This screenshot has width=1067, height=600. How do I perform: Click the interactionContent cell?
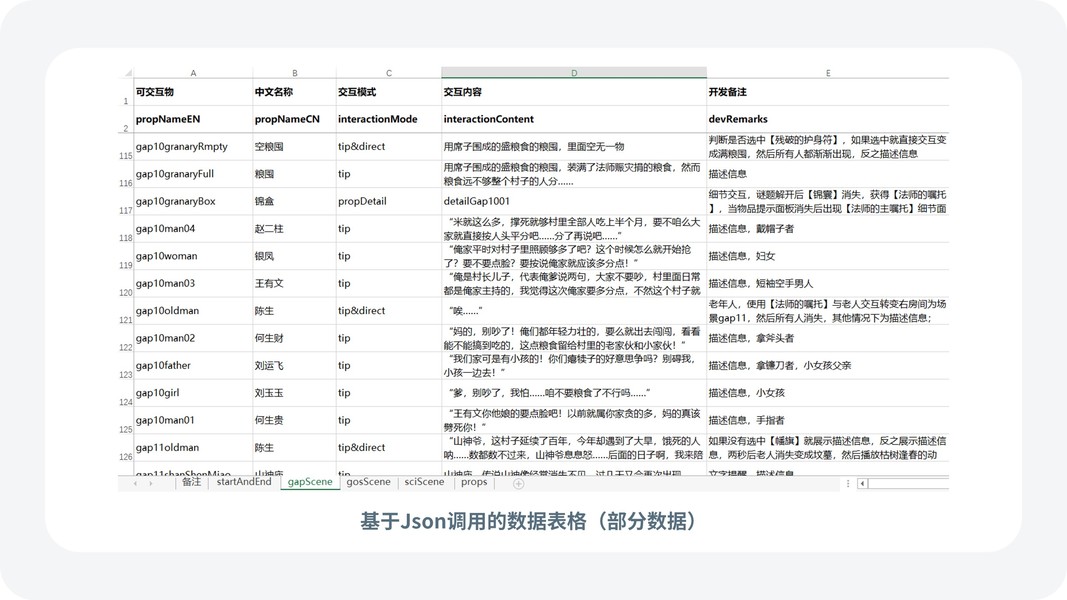pyautogui.click(x=574, y=119)
